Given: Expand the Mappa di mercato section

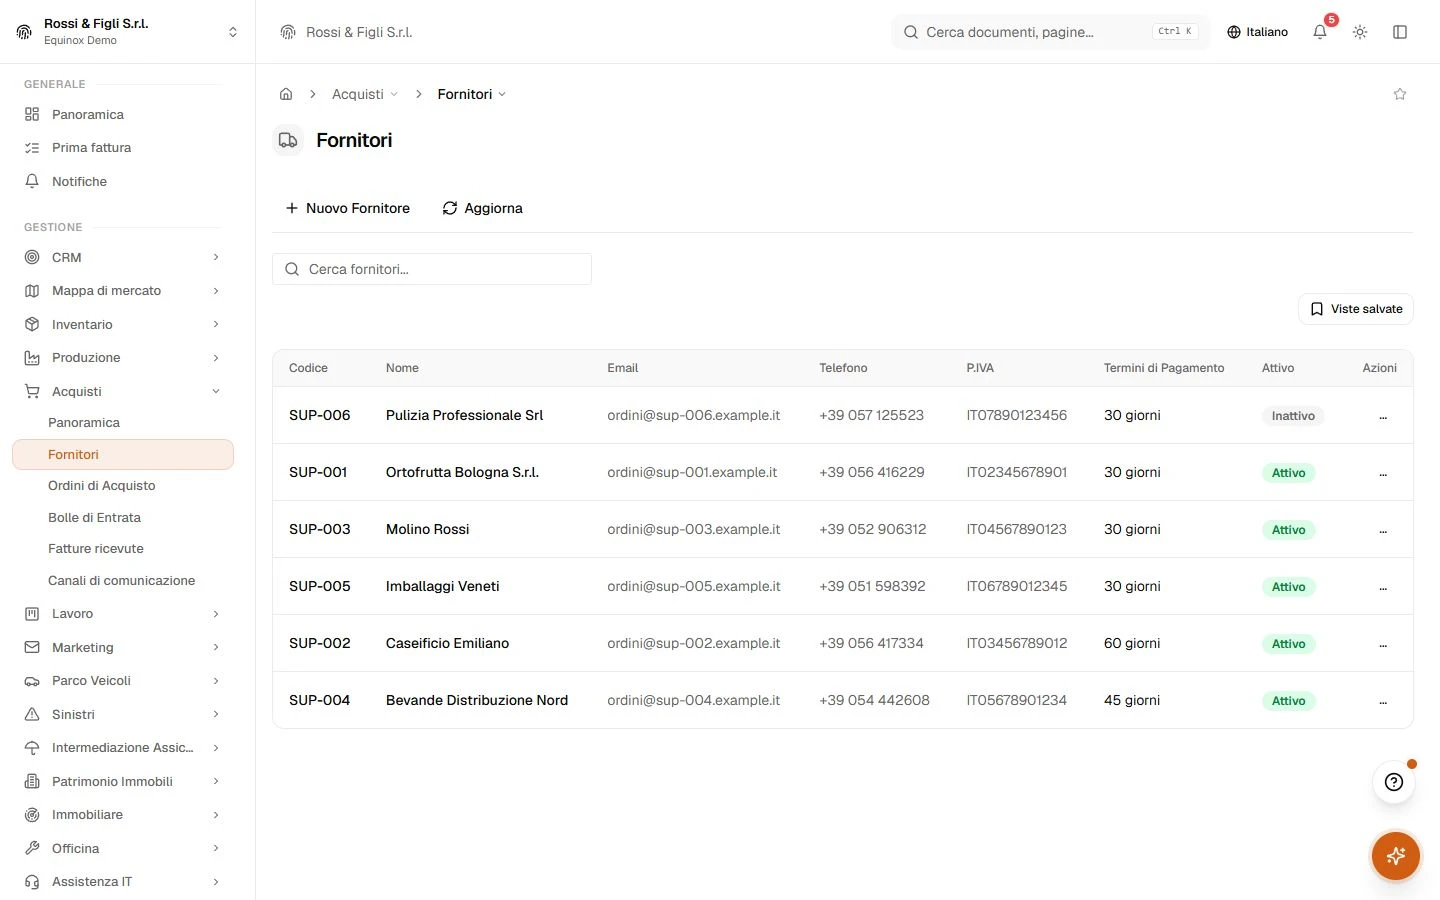Looking at the screenshot, I should pos(122,291).
